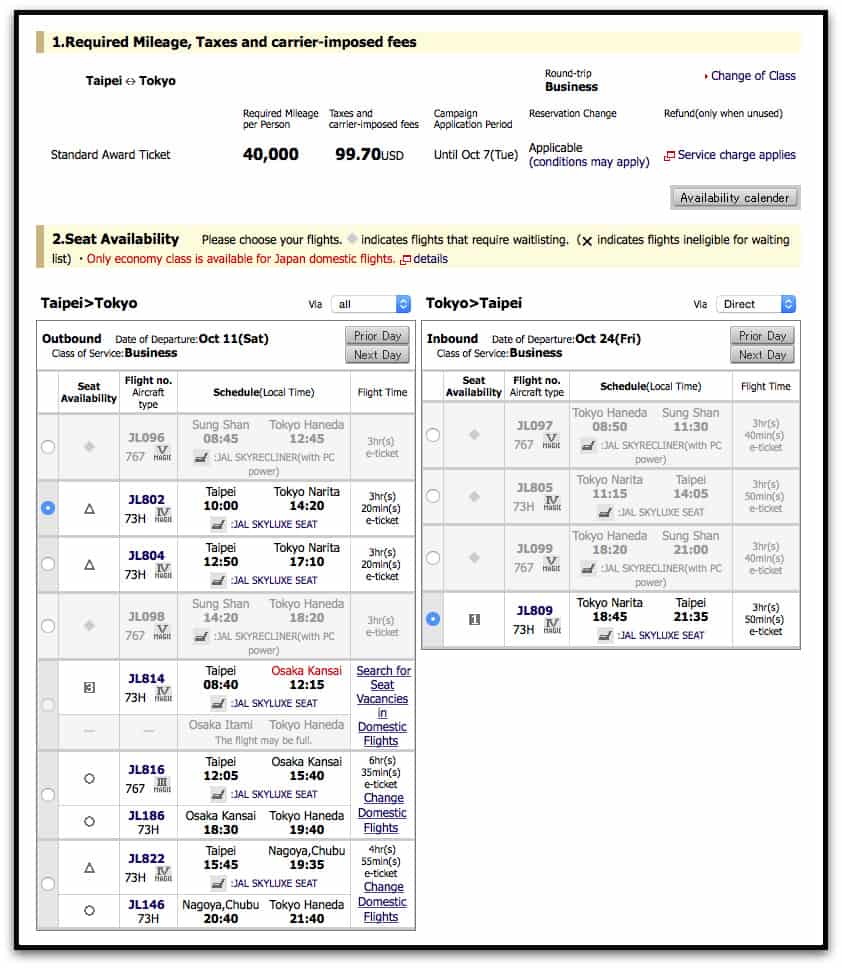The height and width of the screenshot is (968, 842).
Task: Choose the JL804 12:50 flight radio button
Action: coord(48,564)
